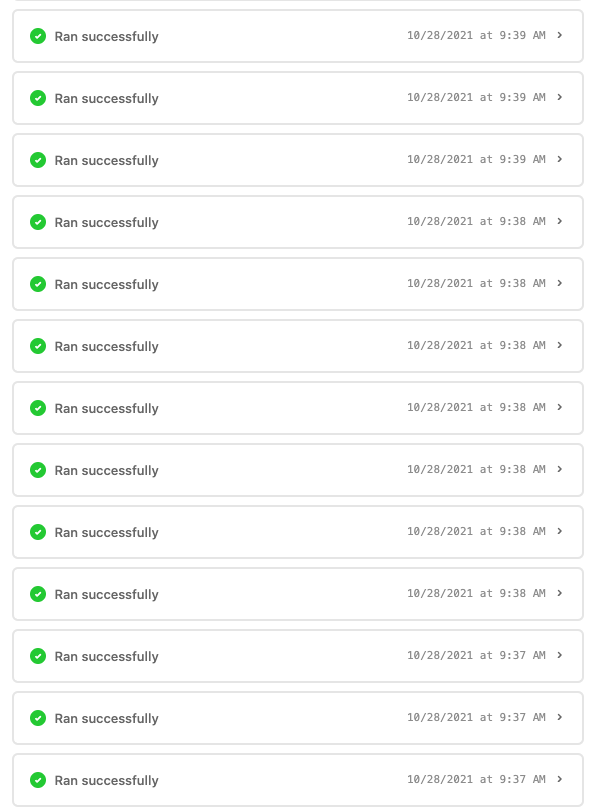This screenshot has height=811, width=591.
Task: Click the timestamp of the third 9:39 AM run
Action: point(476,159)
